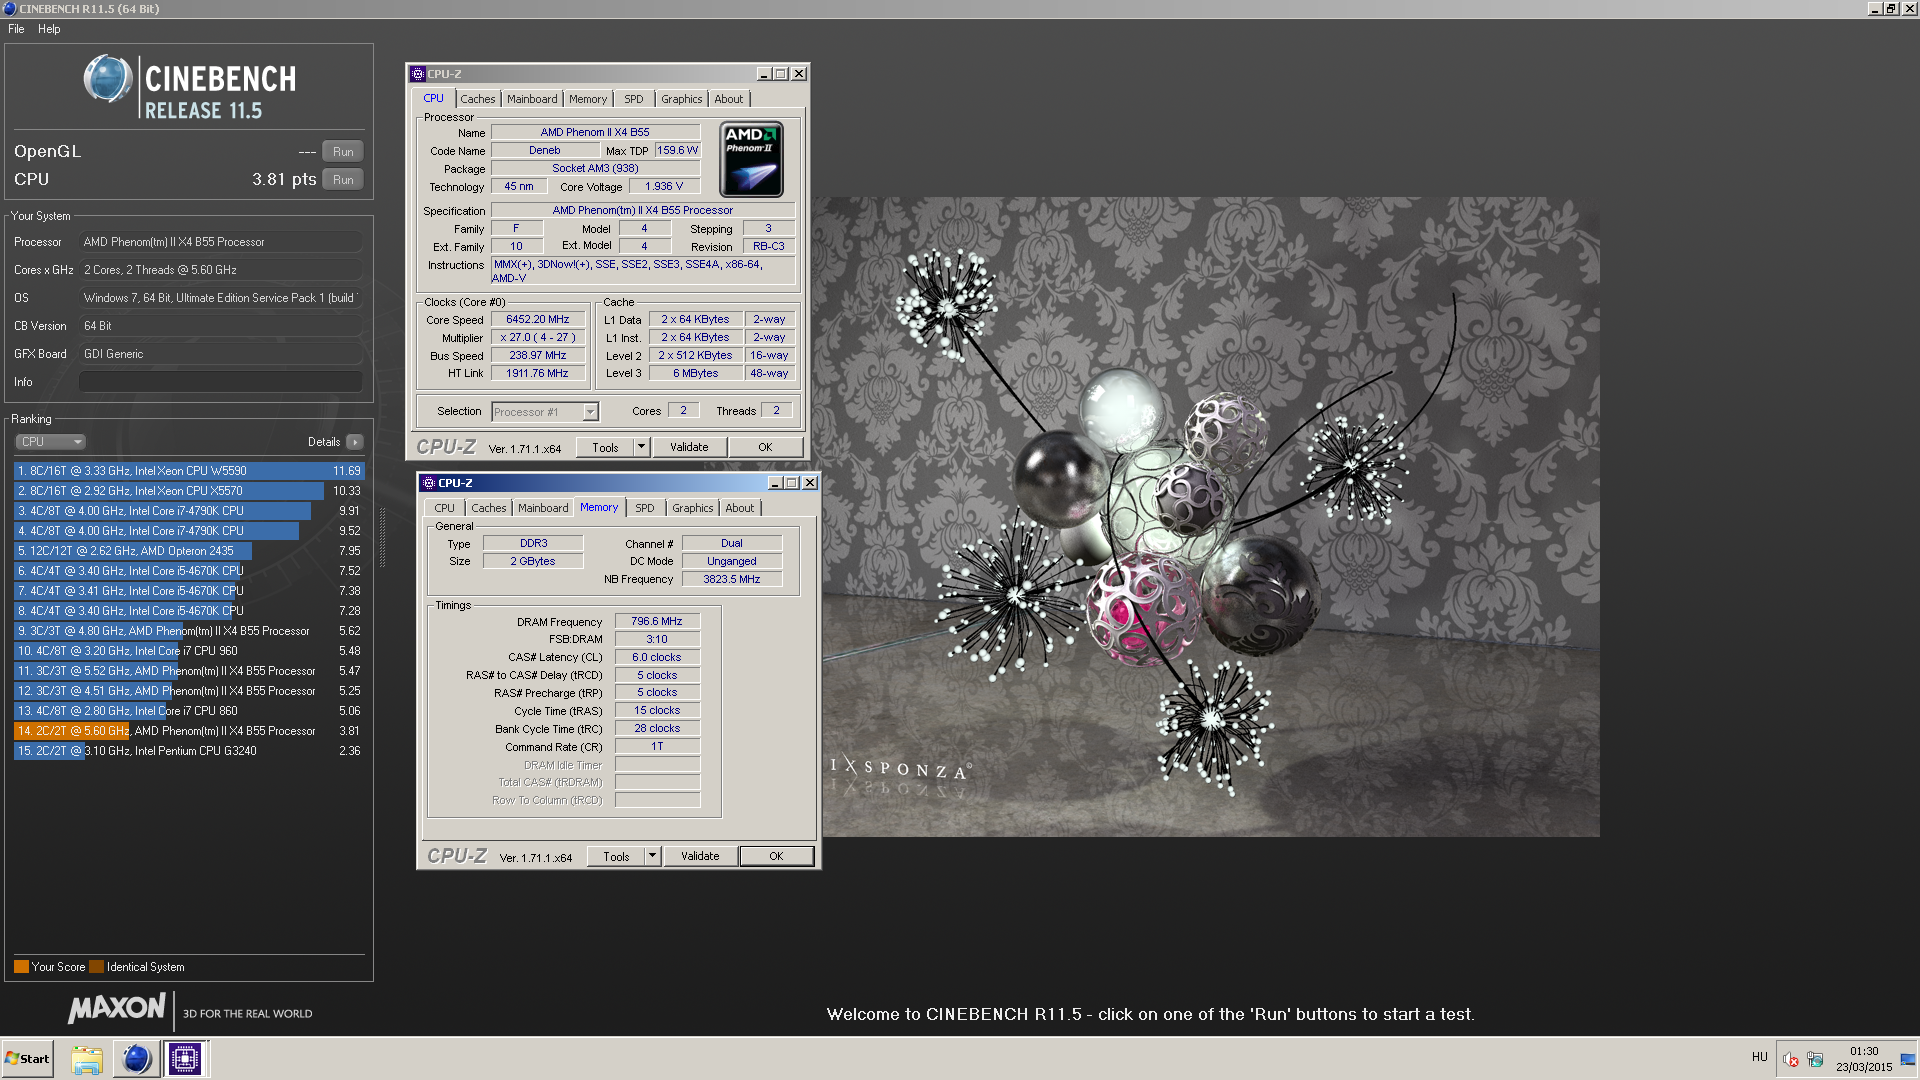Viewport: 1920px width, 1080px height.
Task: Click the Info input field
Action: 221,382
